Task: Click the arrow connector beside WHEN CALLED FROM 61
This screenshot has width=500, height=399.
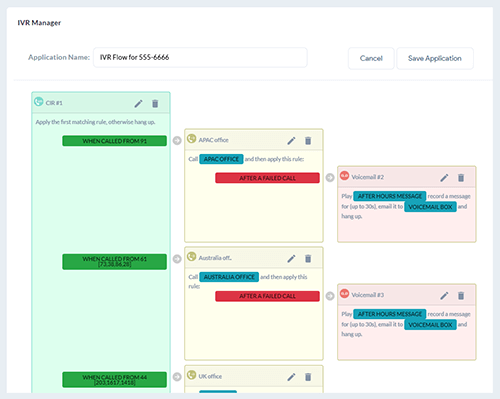Action: tap(177, 258)
